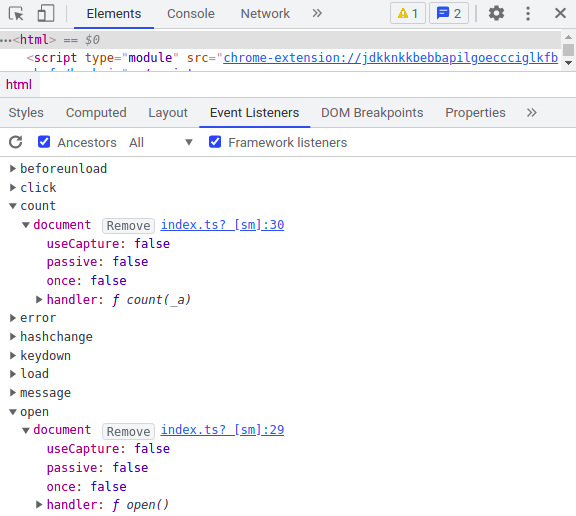The height and width of the screenshot is (516, 576).
Task: Collapse the count event
Action: click(13, 206)
